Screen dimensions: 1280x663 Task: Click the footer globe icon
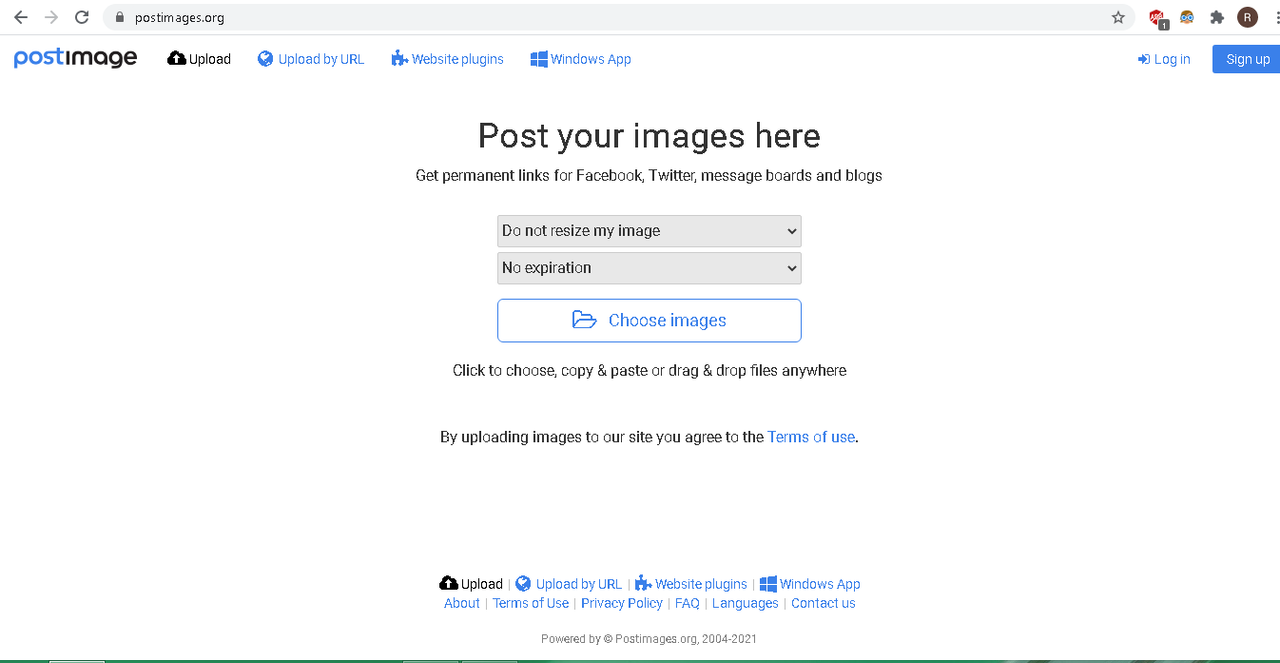click(x=523, y=583)
